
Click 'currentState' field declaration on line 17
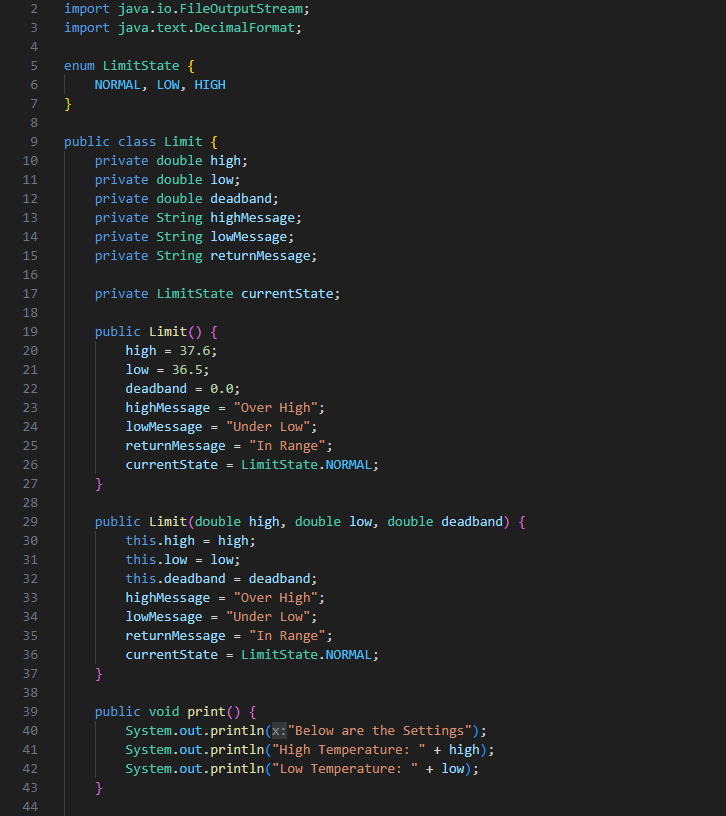click(287, 294)
